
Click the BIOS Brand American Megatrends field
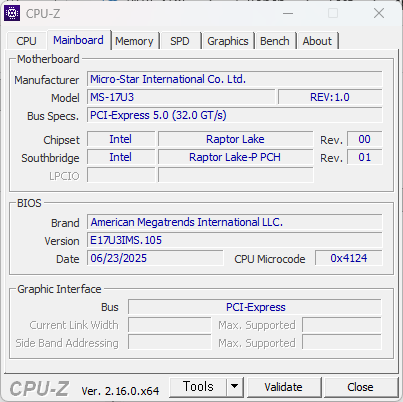235,222
